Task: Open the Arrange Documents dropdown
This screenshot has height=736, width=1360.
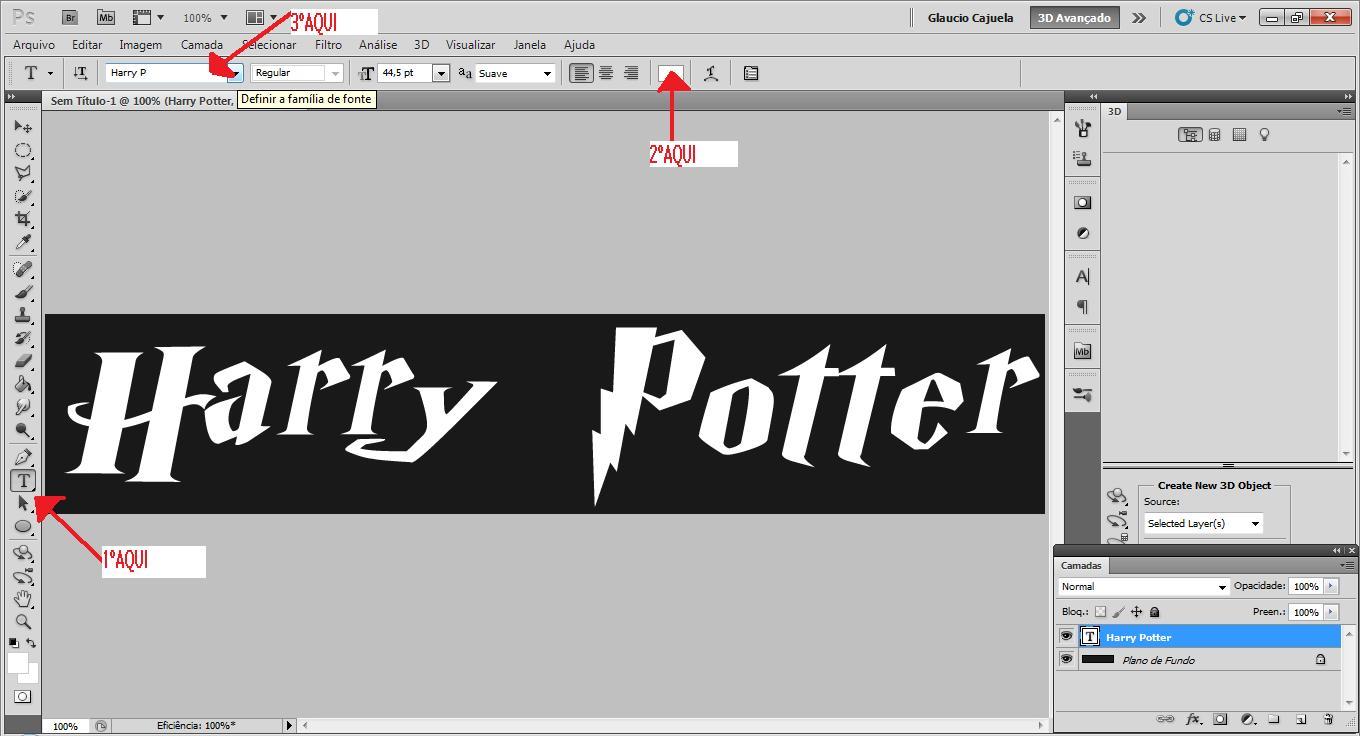Action: pyautogui.click(x=262, y=17)
